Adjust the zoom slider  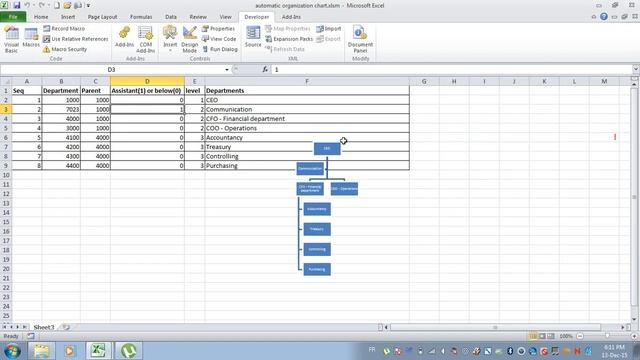pos(607,336)
